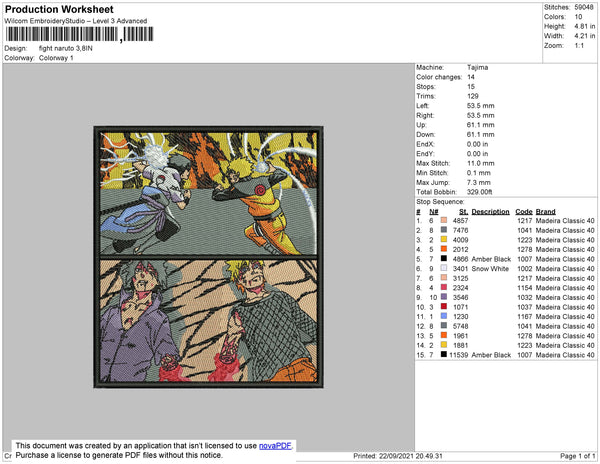This screenshot has width=600, height=464.
Task: Click the 'Stop Sequence:' heading
Action: tap(440, 202)
